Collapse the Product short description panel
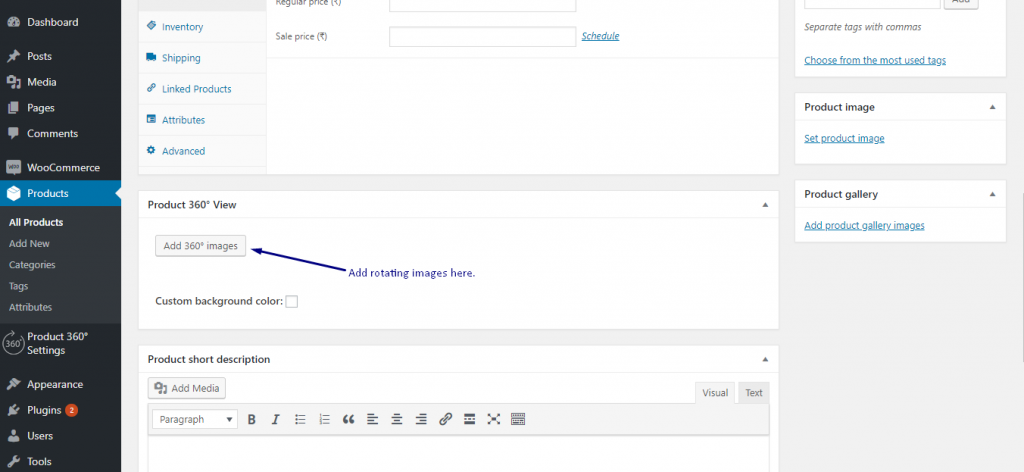Viewport: 1024px width, 472px height. pos(765,360)
